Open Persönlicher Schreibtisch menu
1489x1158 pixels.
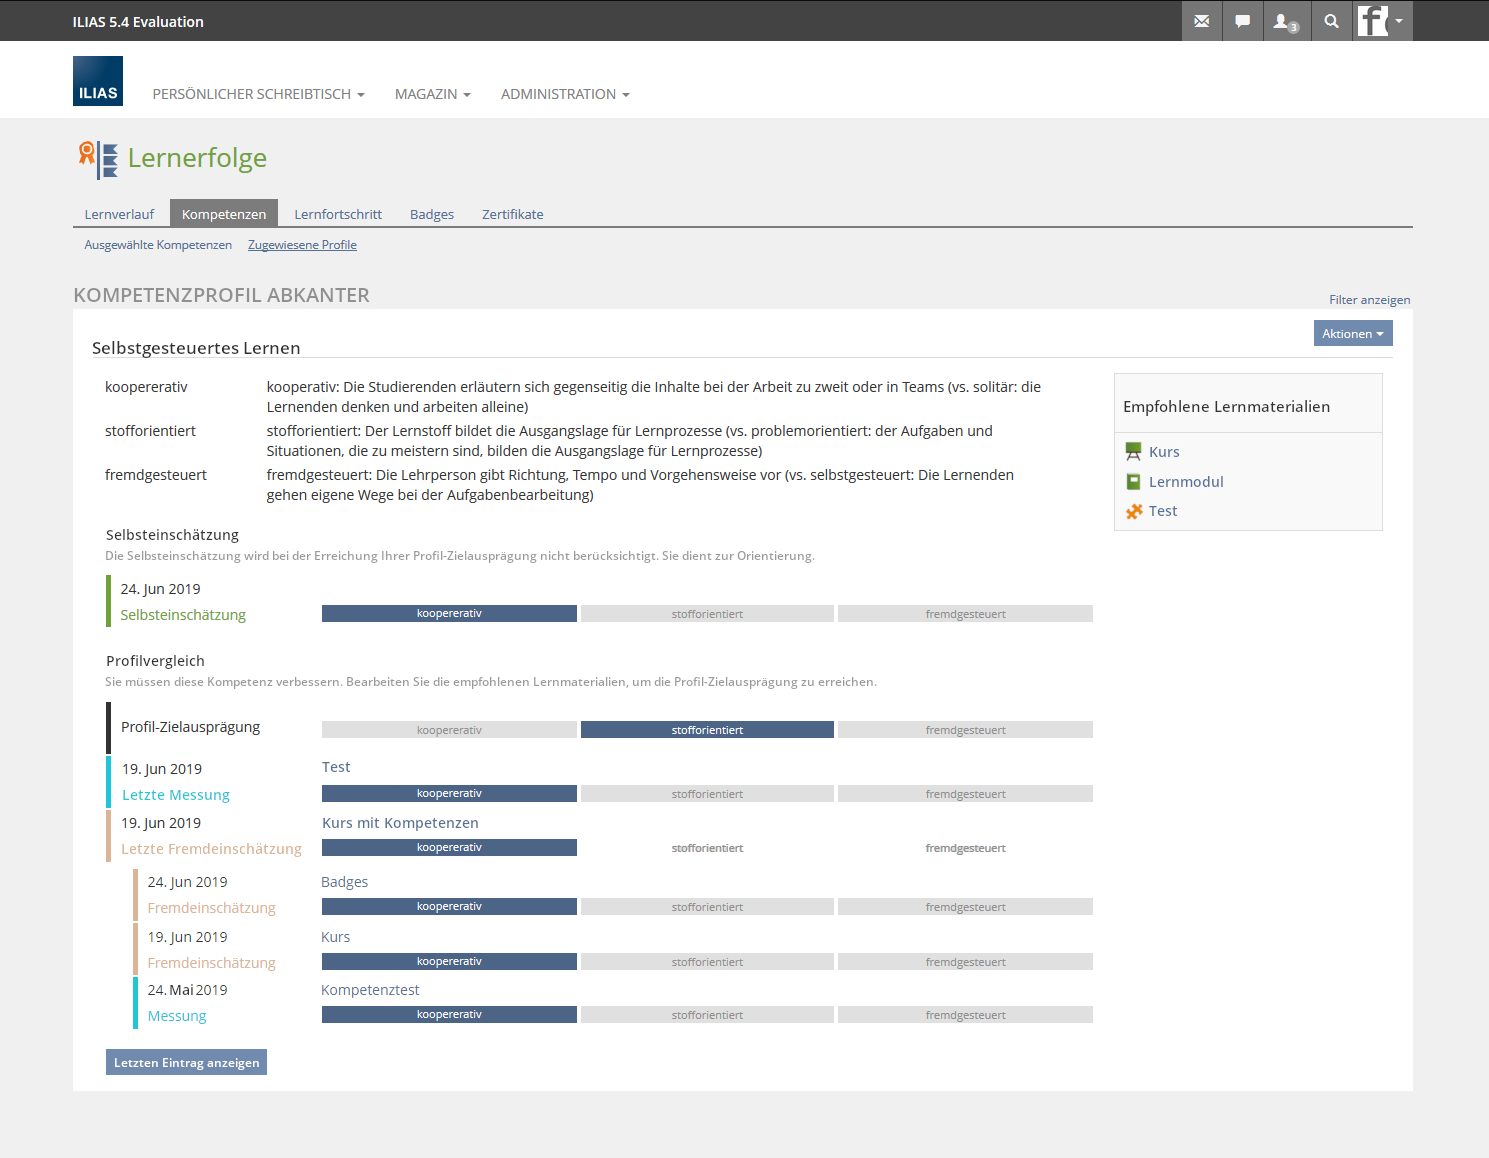click(258, 94)
